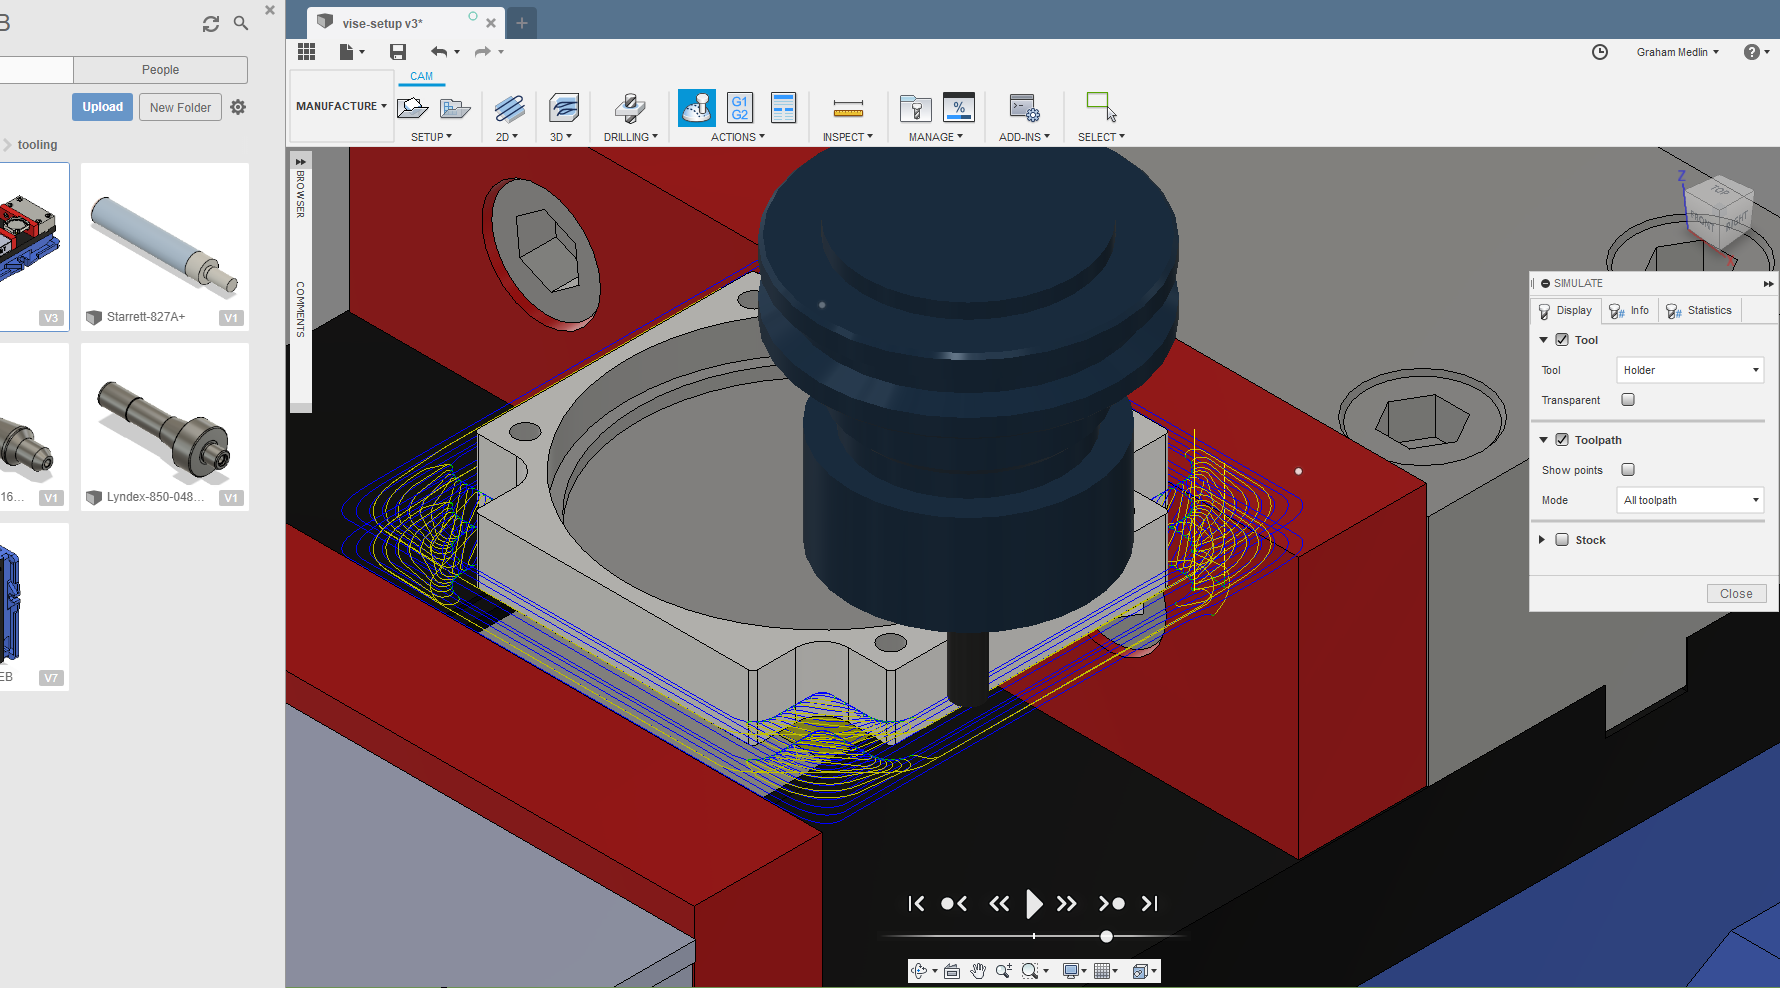Image resolution: width=1780 pixels, height=988 pixels.
Task: Open data panel settings gear
Action: tap(238, 107)
